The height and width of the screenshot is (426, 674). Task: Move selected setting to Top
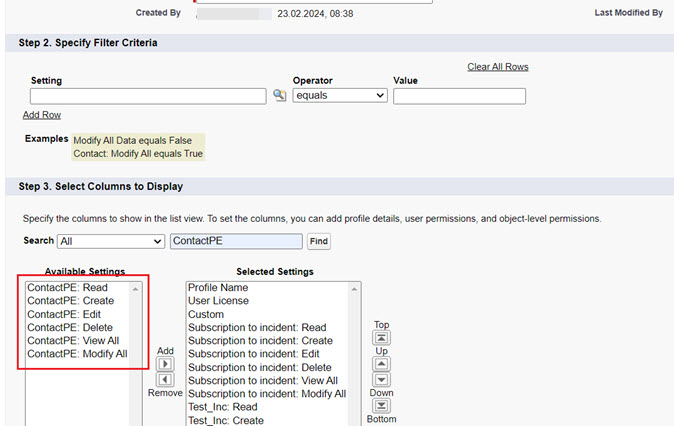pos(381,338)
